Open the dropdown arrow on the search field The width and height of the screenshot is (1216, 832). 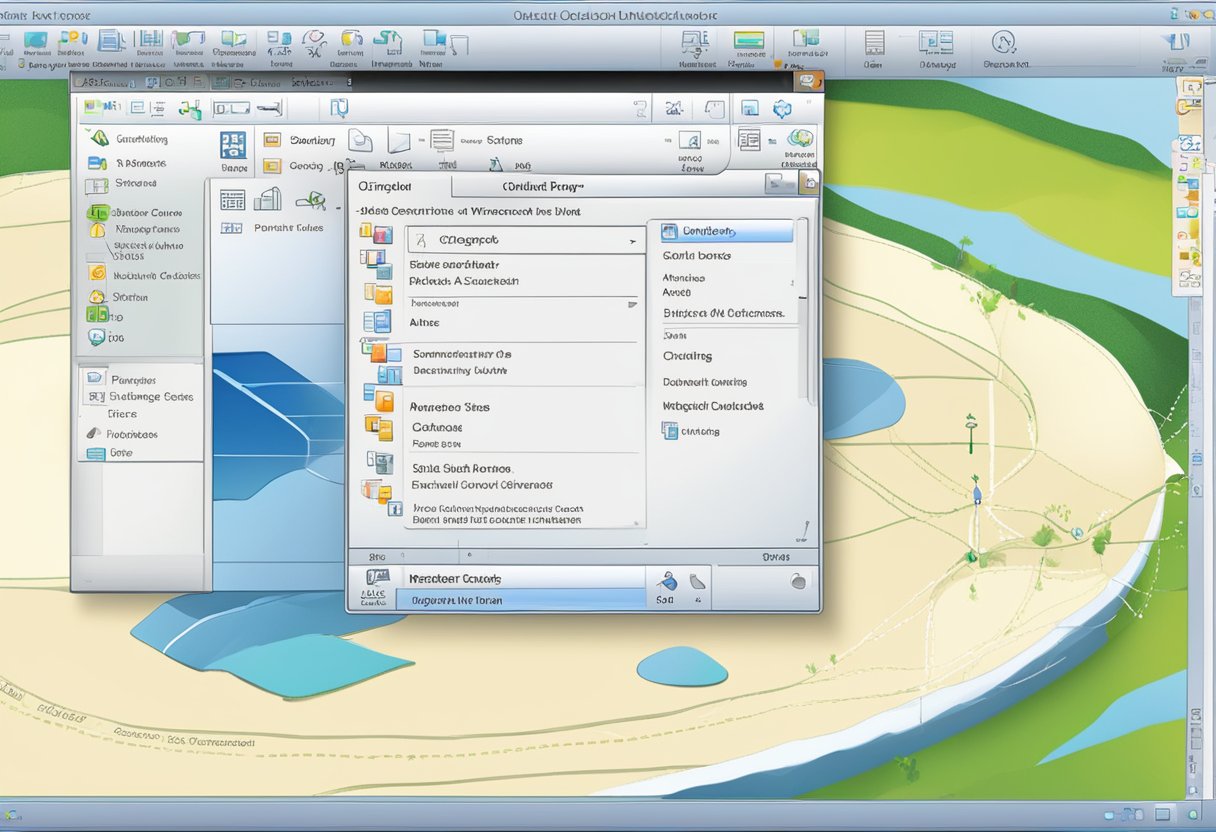pyautogui.click(x=631, y=239)
